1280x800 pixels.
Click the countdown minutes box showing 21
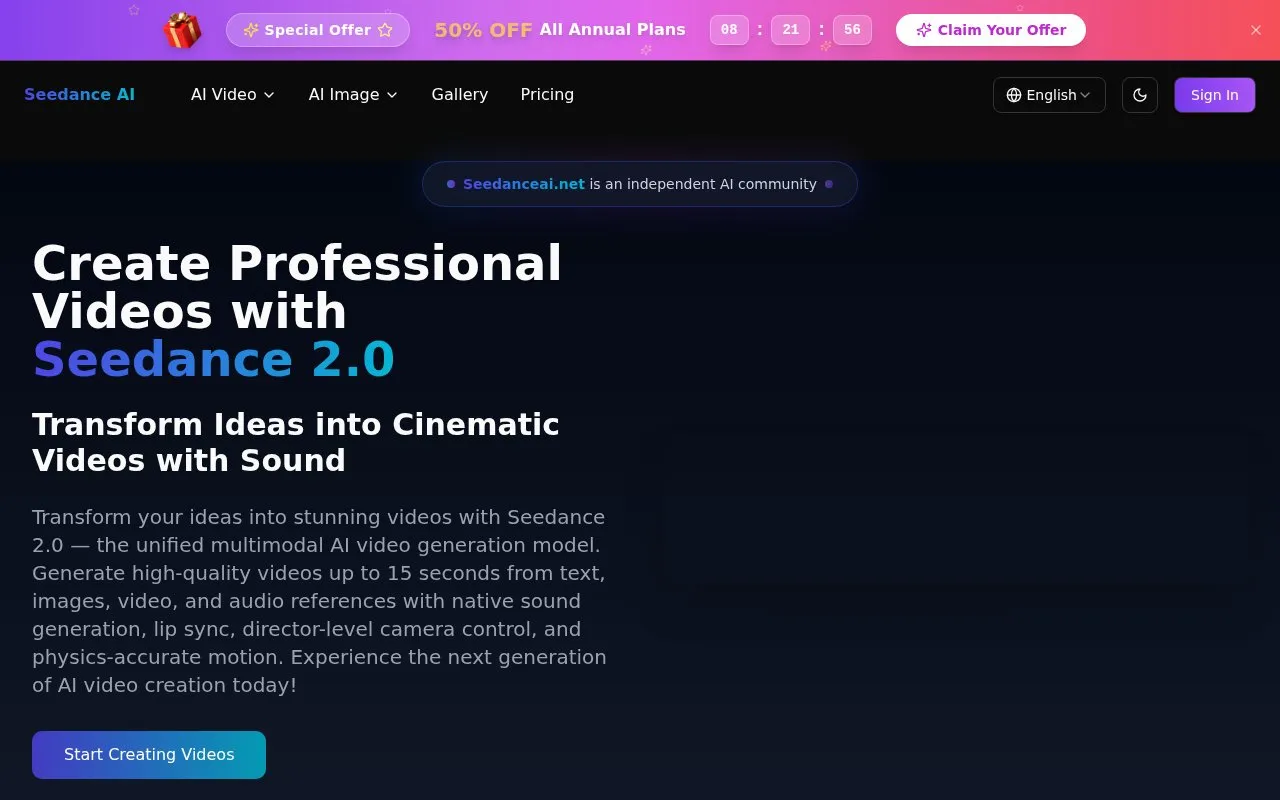click(790, 30)
